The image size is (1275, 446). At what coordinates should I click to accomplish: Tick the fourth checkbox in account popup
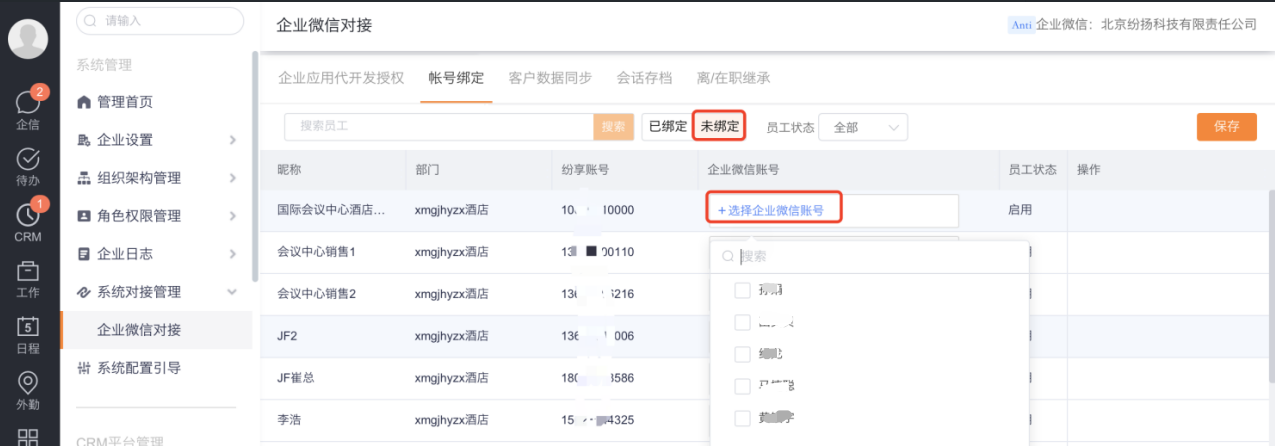tap(742, 386)
